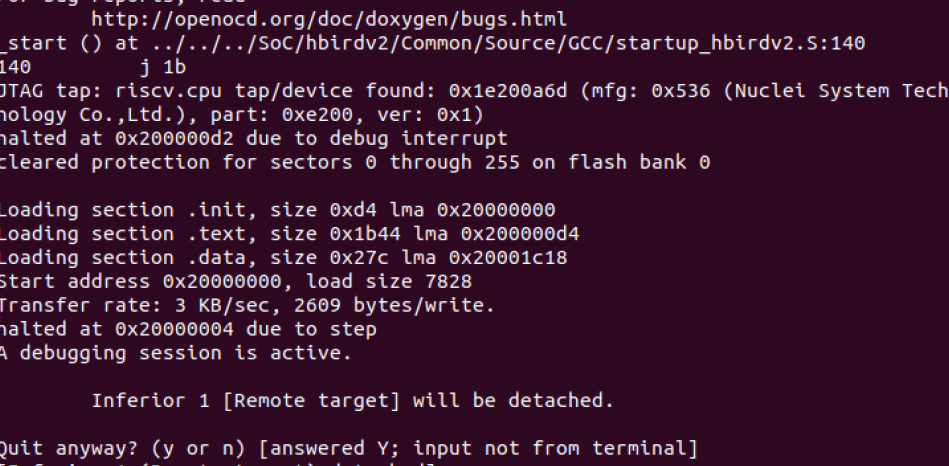Click the 'Quit anyway? (y or n)' prompt
This screenshot has width=949, height=466.
tap(123, 448)
